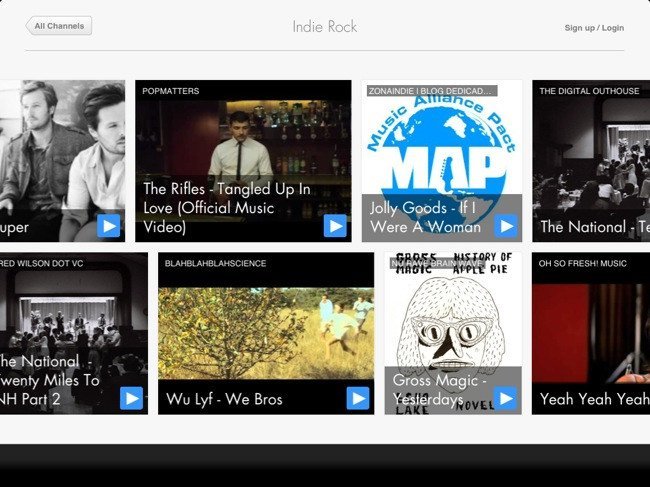Play Jolly Goods - If I Were A Woman

tap(506, 226)
